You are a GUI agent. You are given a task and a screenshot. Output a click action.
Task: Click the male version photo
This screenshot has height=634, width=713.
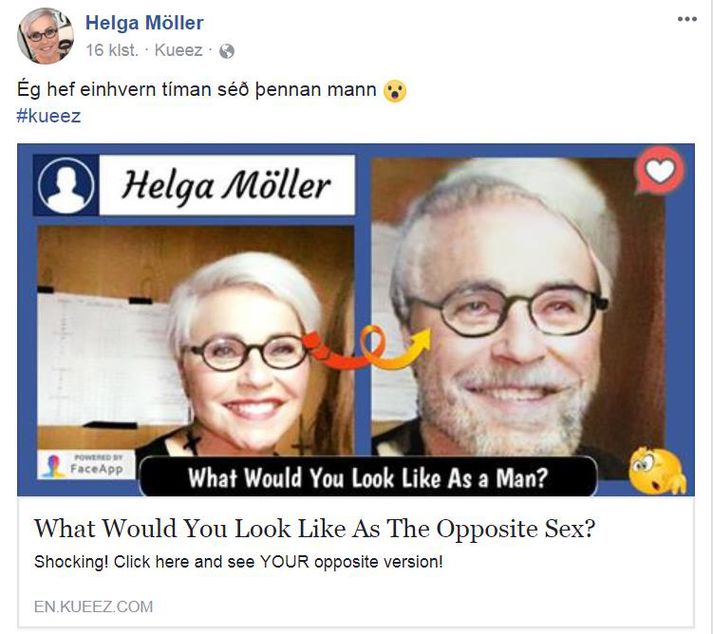(518, 307)
